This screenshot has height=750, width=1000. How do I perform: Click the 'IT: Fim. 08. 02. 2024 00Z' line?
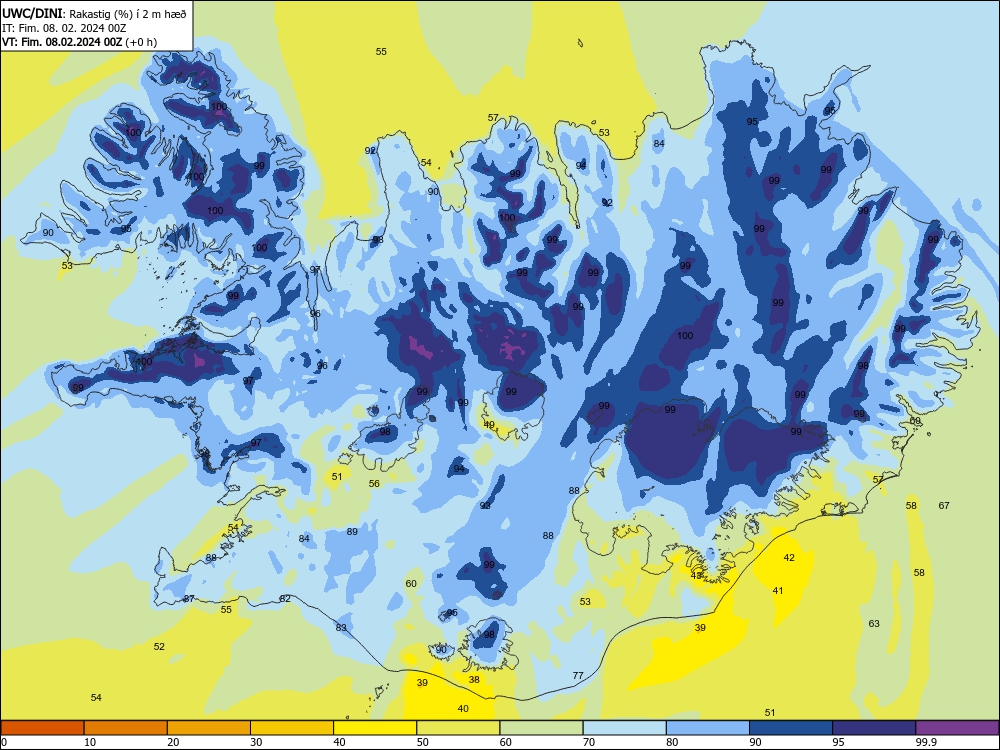[x=64, y=28]
